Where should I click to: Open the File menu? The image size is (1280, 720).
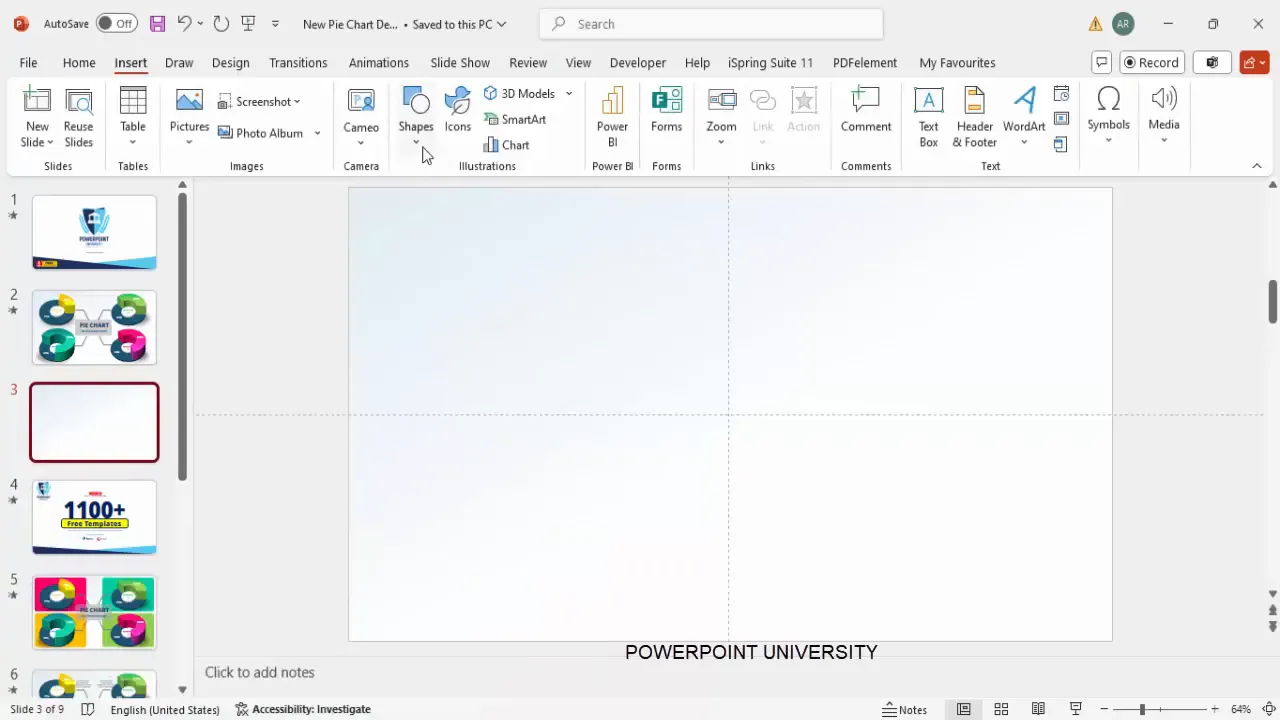click(x=28, y=62)
